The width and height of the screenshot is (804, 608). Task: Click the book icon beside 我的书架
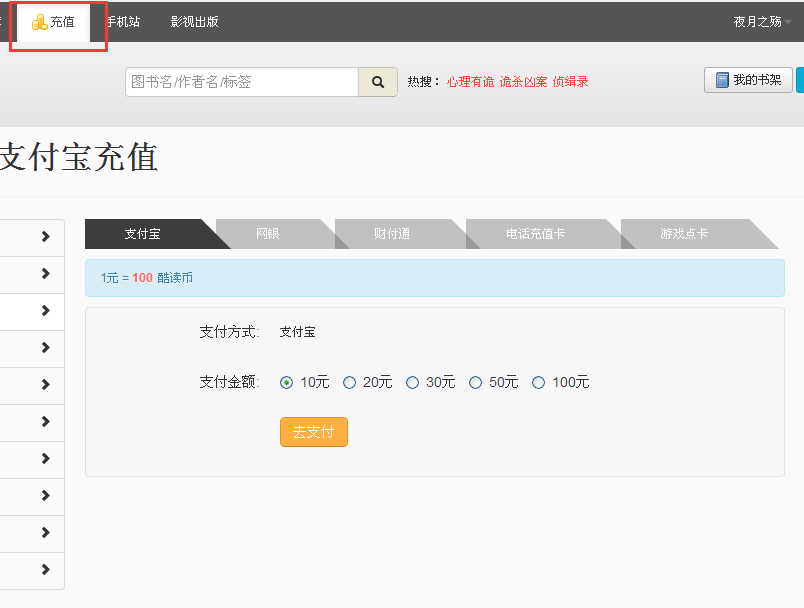(722, 80)
